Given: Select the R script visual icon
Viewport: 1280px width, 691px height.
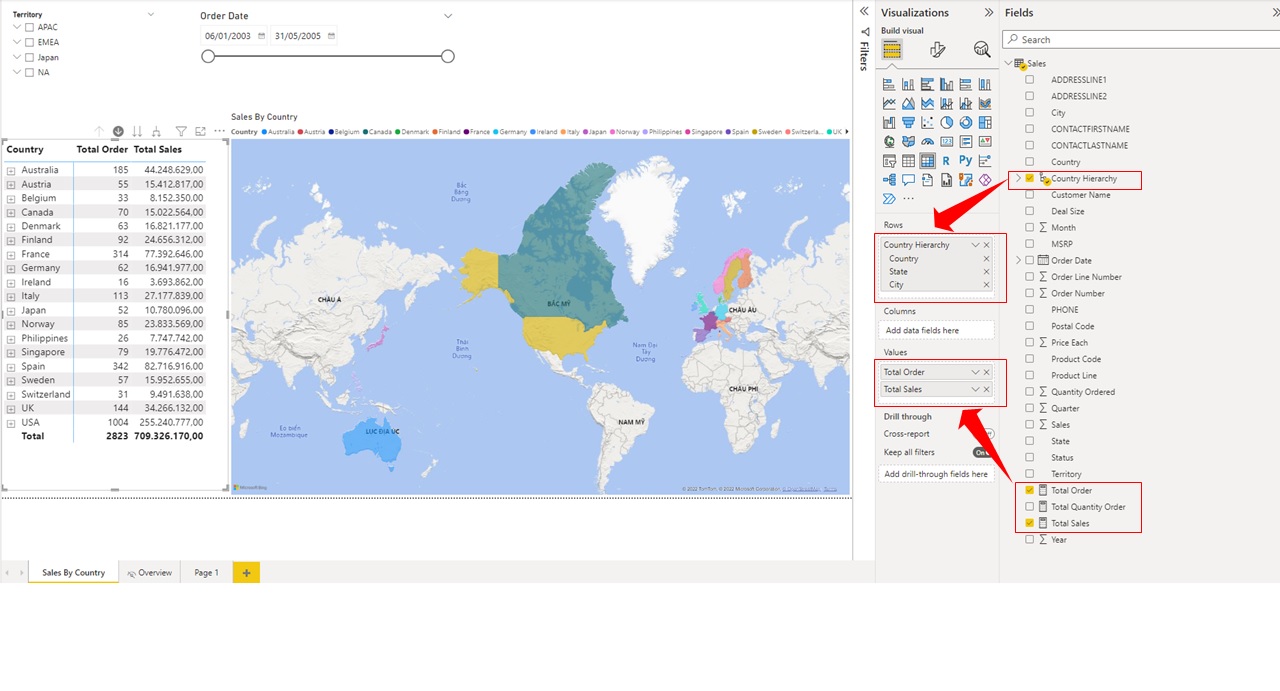Looking at the screenshot, I should pos(947,160).
